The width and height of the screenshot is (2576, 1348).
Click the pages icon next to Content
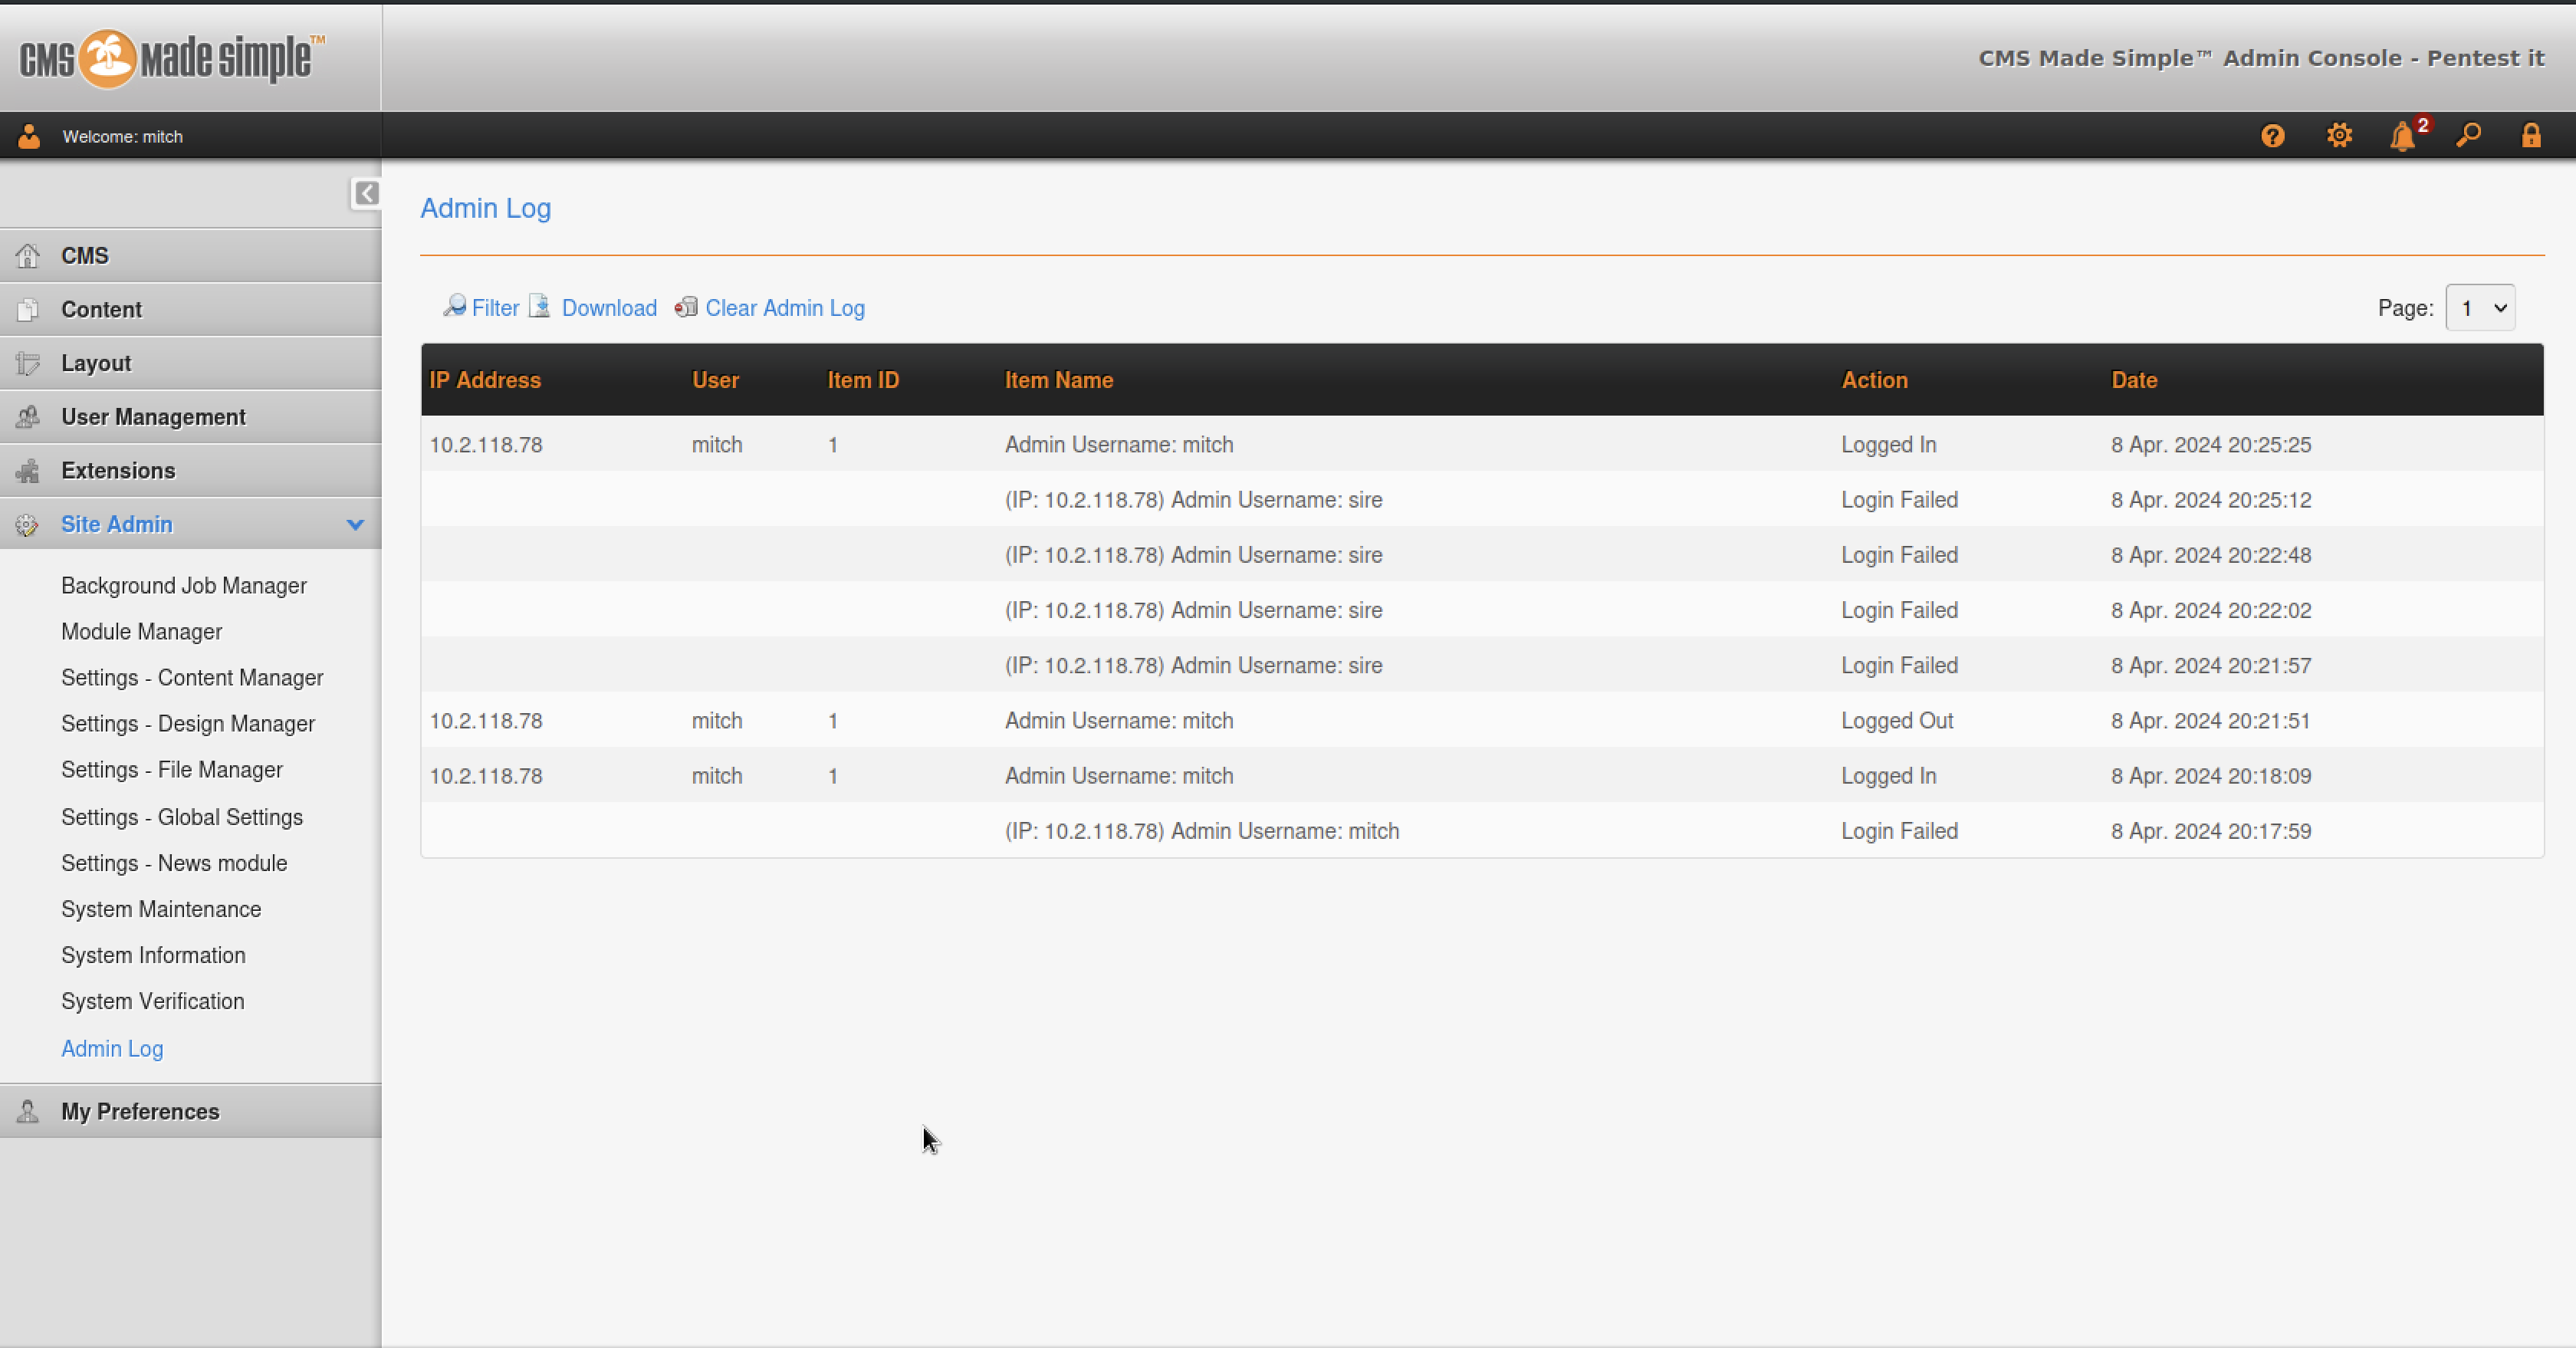(x=28, y=310)
